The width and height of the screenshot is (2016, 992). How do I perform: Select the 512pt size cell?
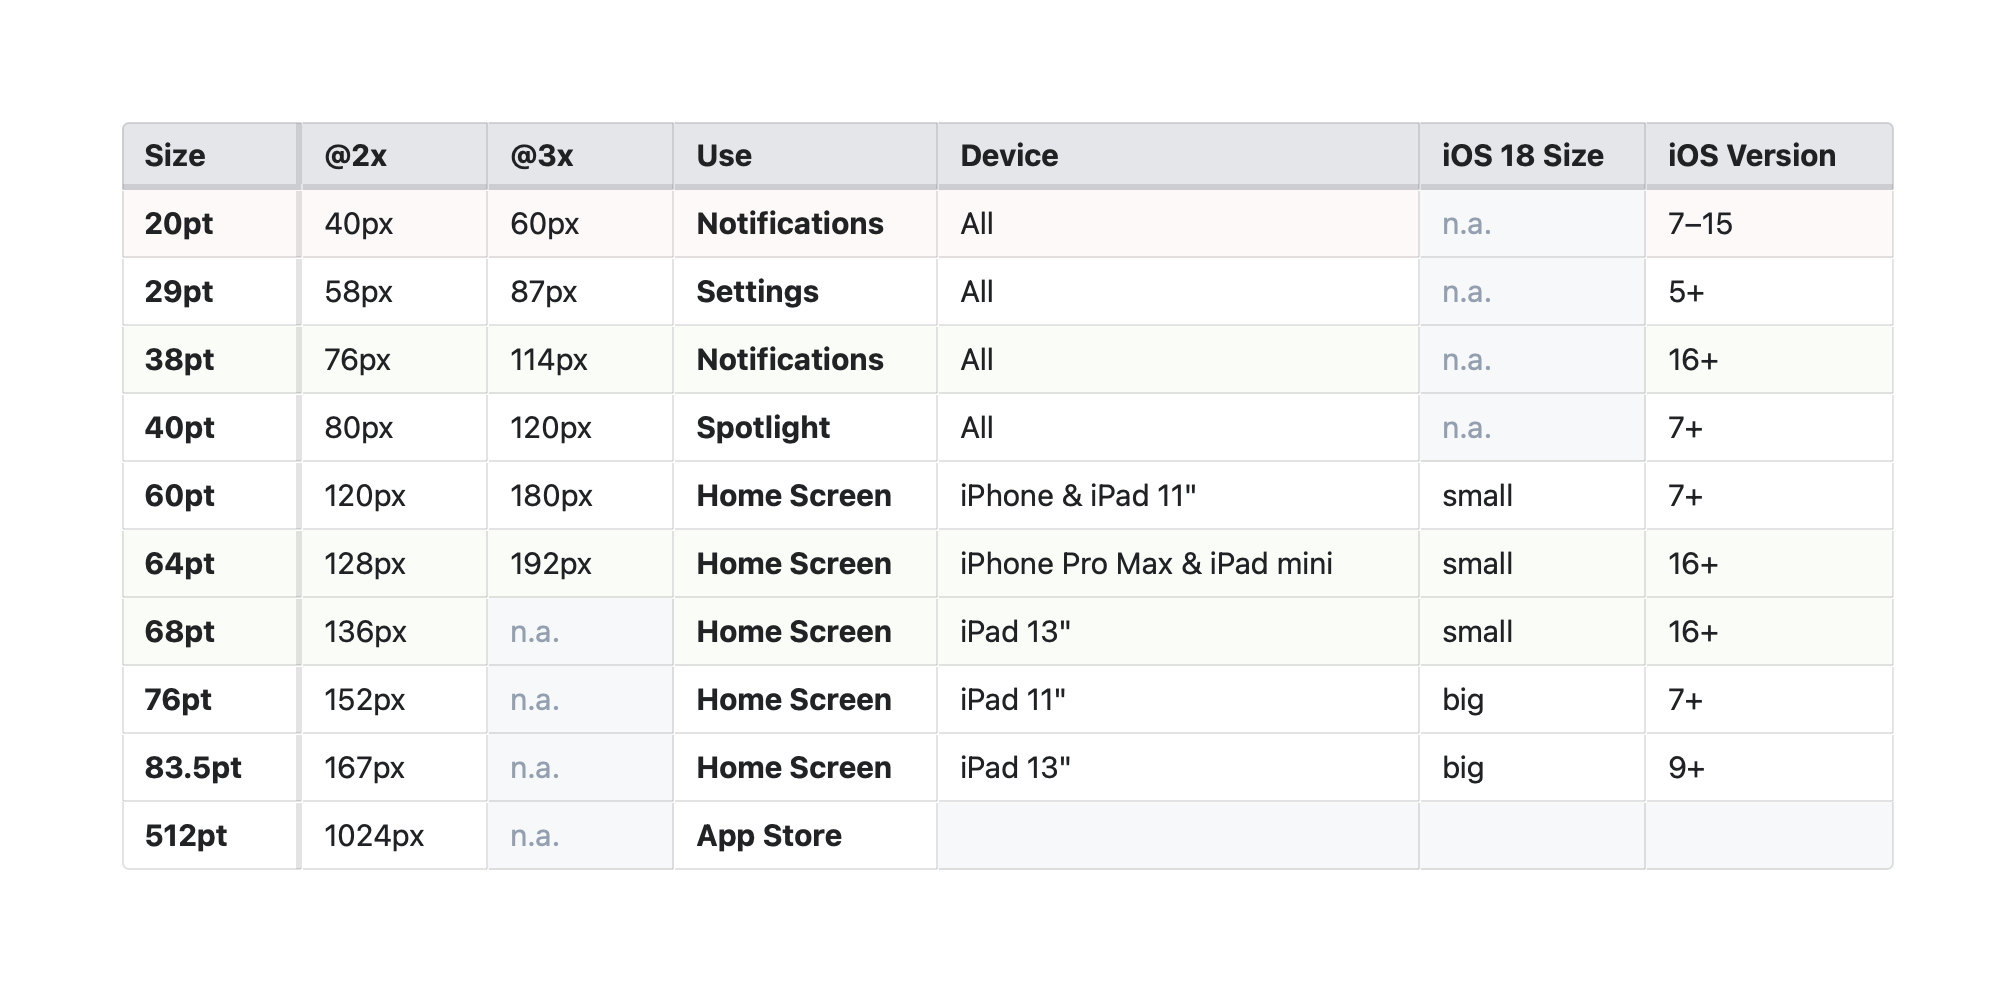(x=186, y=836)
